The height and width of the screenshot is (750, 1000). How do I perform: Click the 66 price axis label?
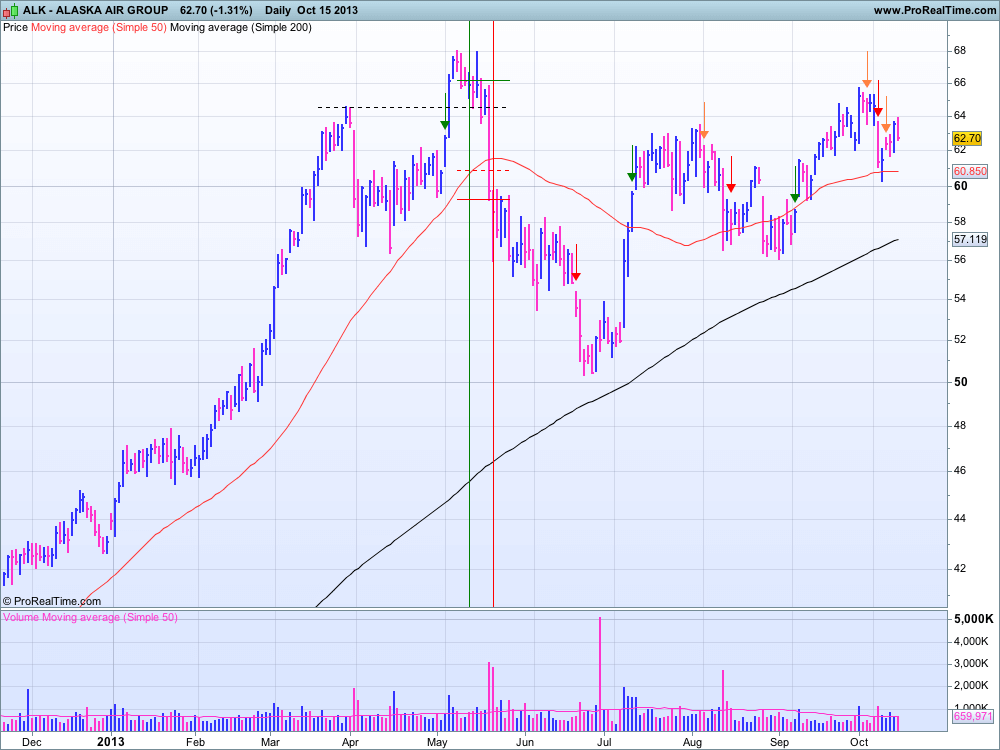pyautogui.click(x=960, y=82)
